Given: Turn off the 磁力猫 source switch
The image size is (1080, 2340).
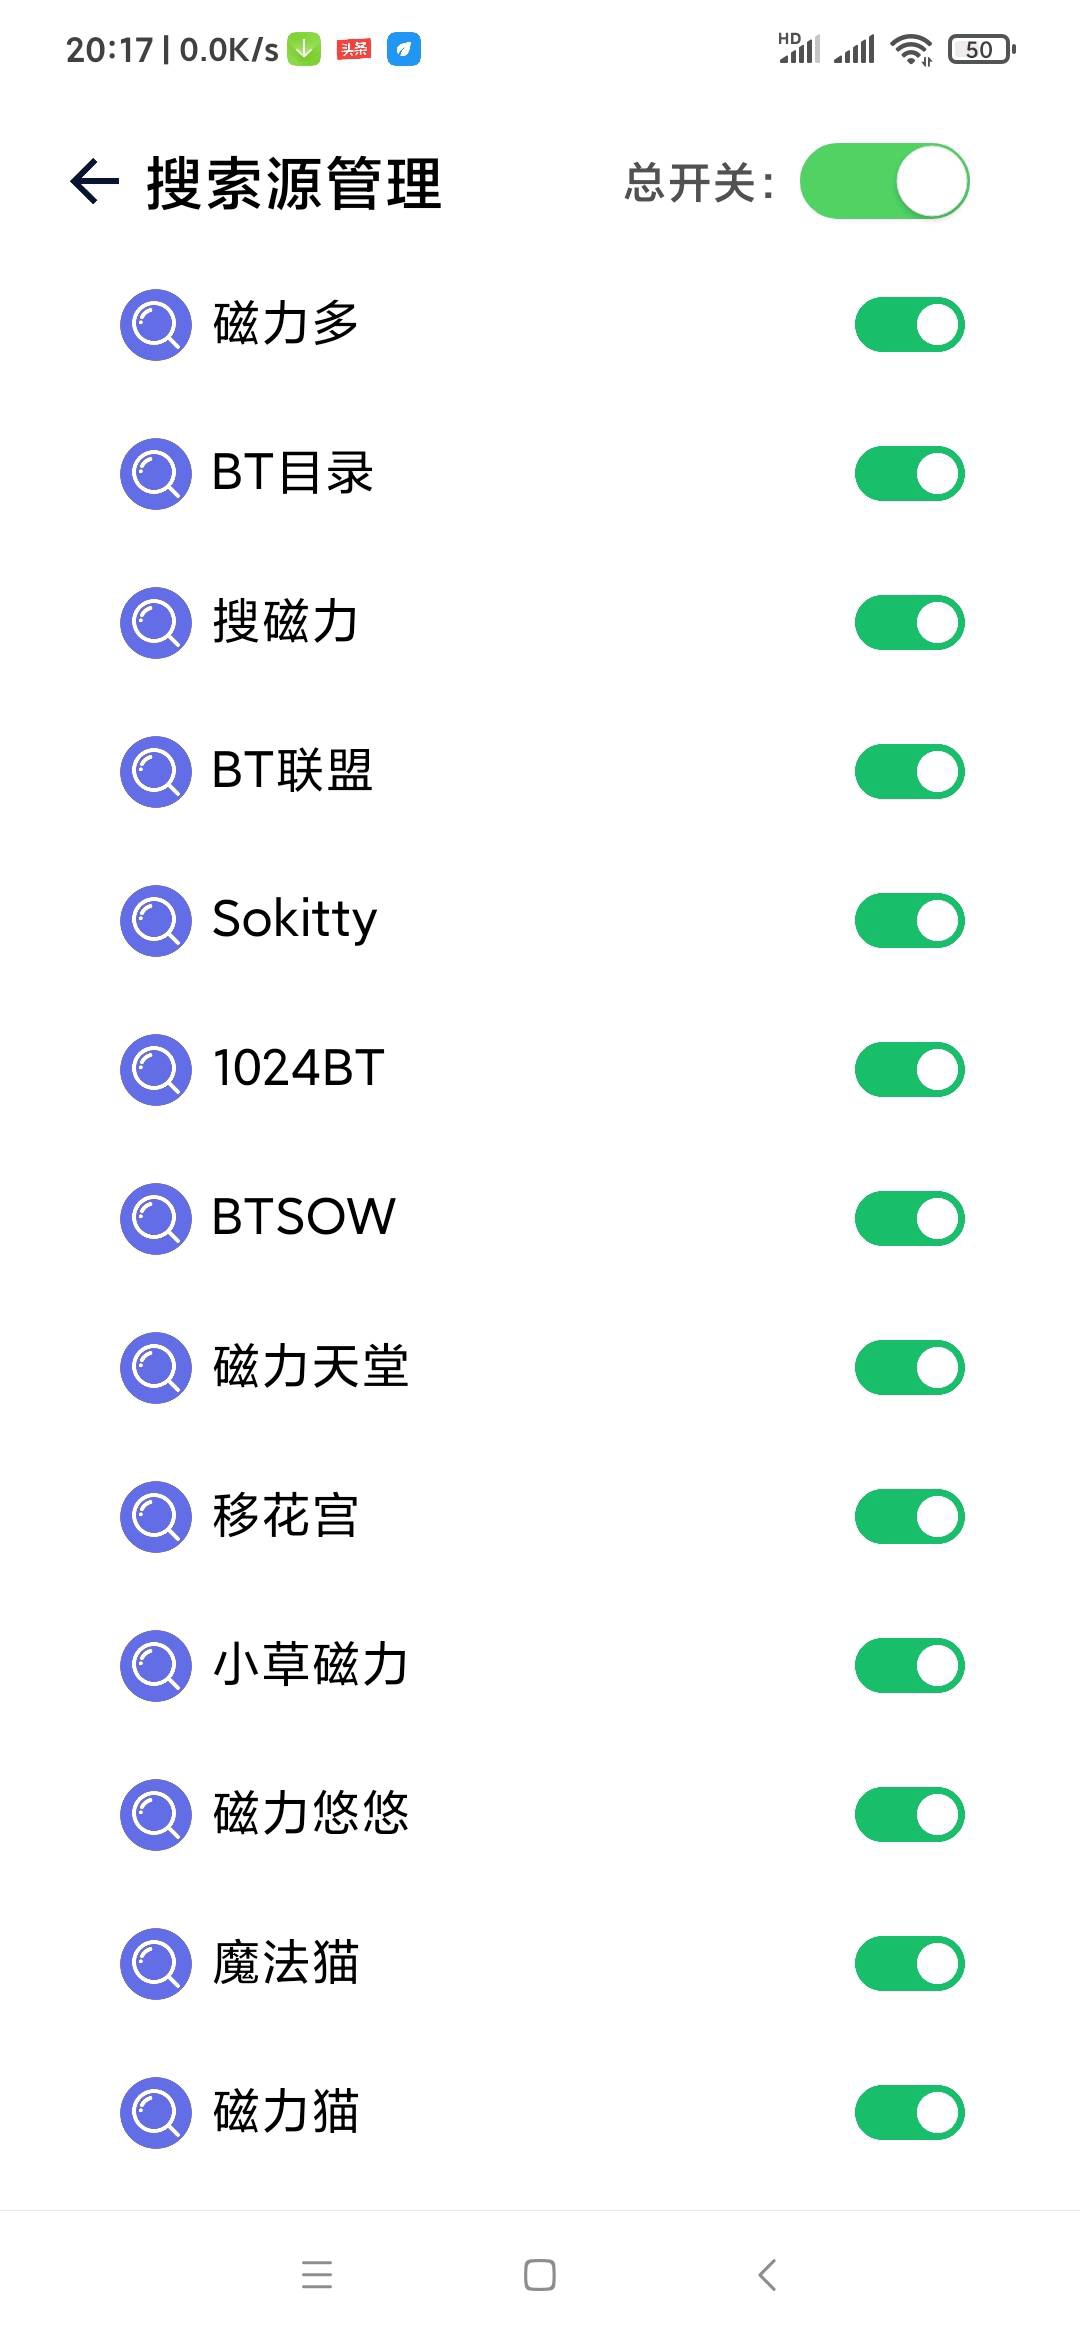Looking at the screenshot, I should click(909, 2112).
